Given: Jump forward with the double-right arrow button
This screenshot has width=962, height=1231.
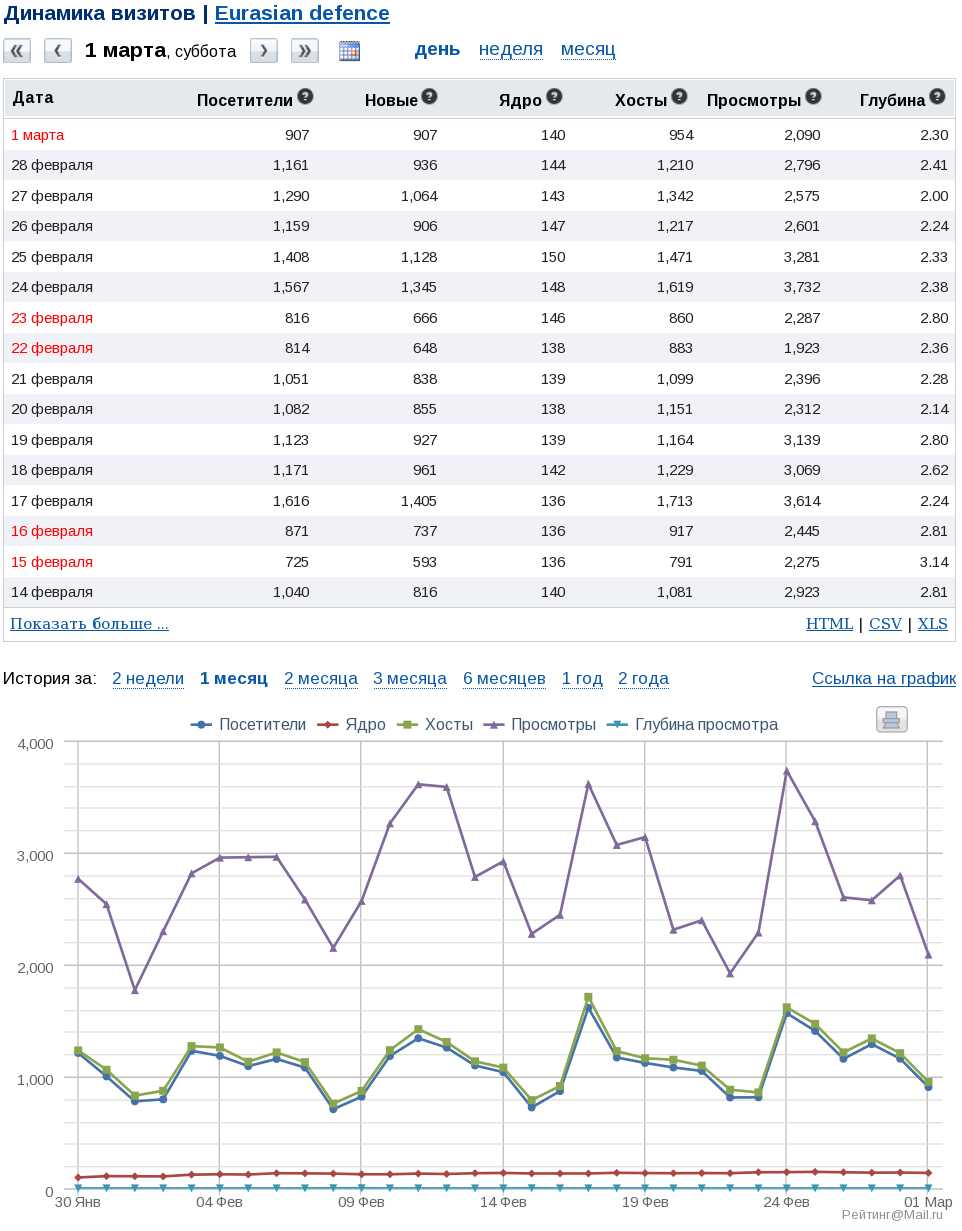Looking at the screenshot, I should tap(305, 51).
